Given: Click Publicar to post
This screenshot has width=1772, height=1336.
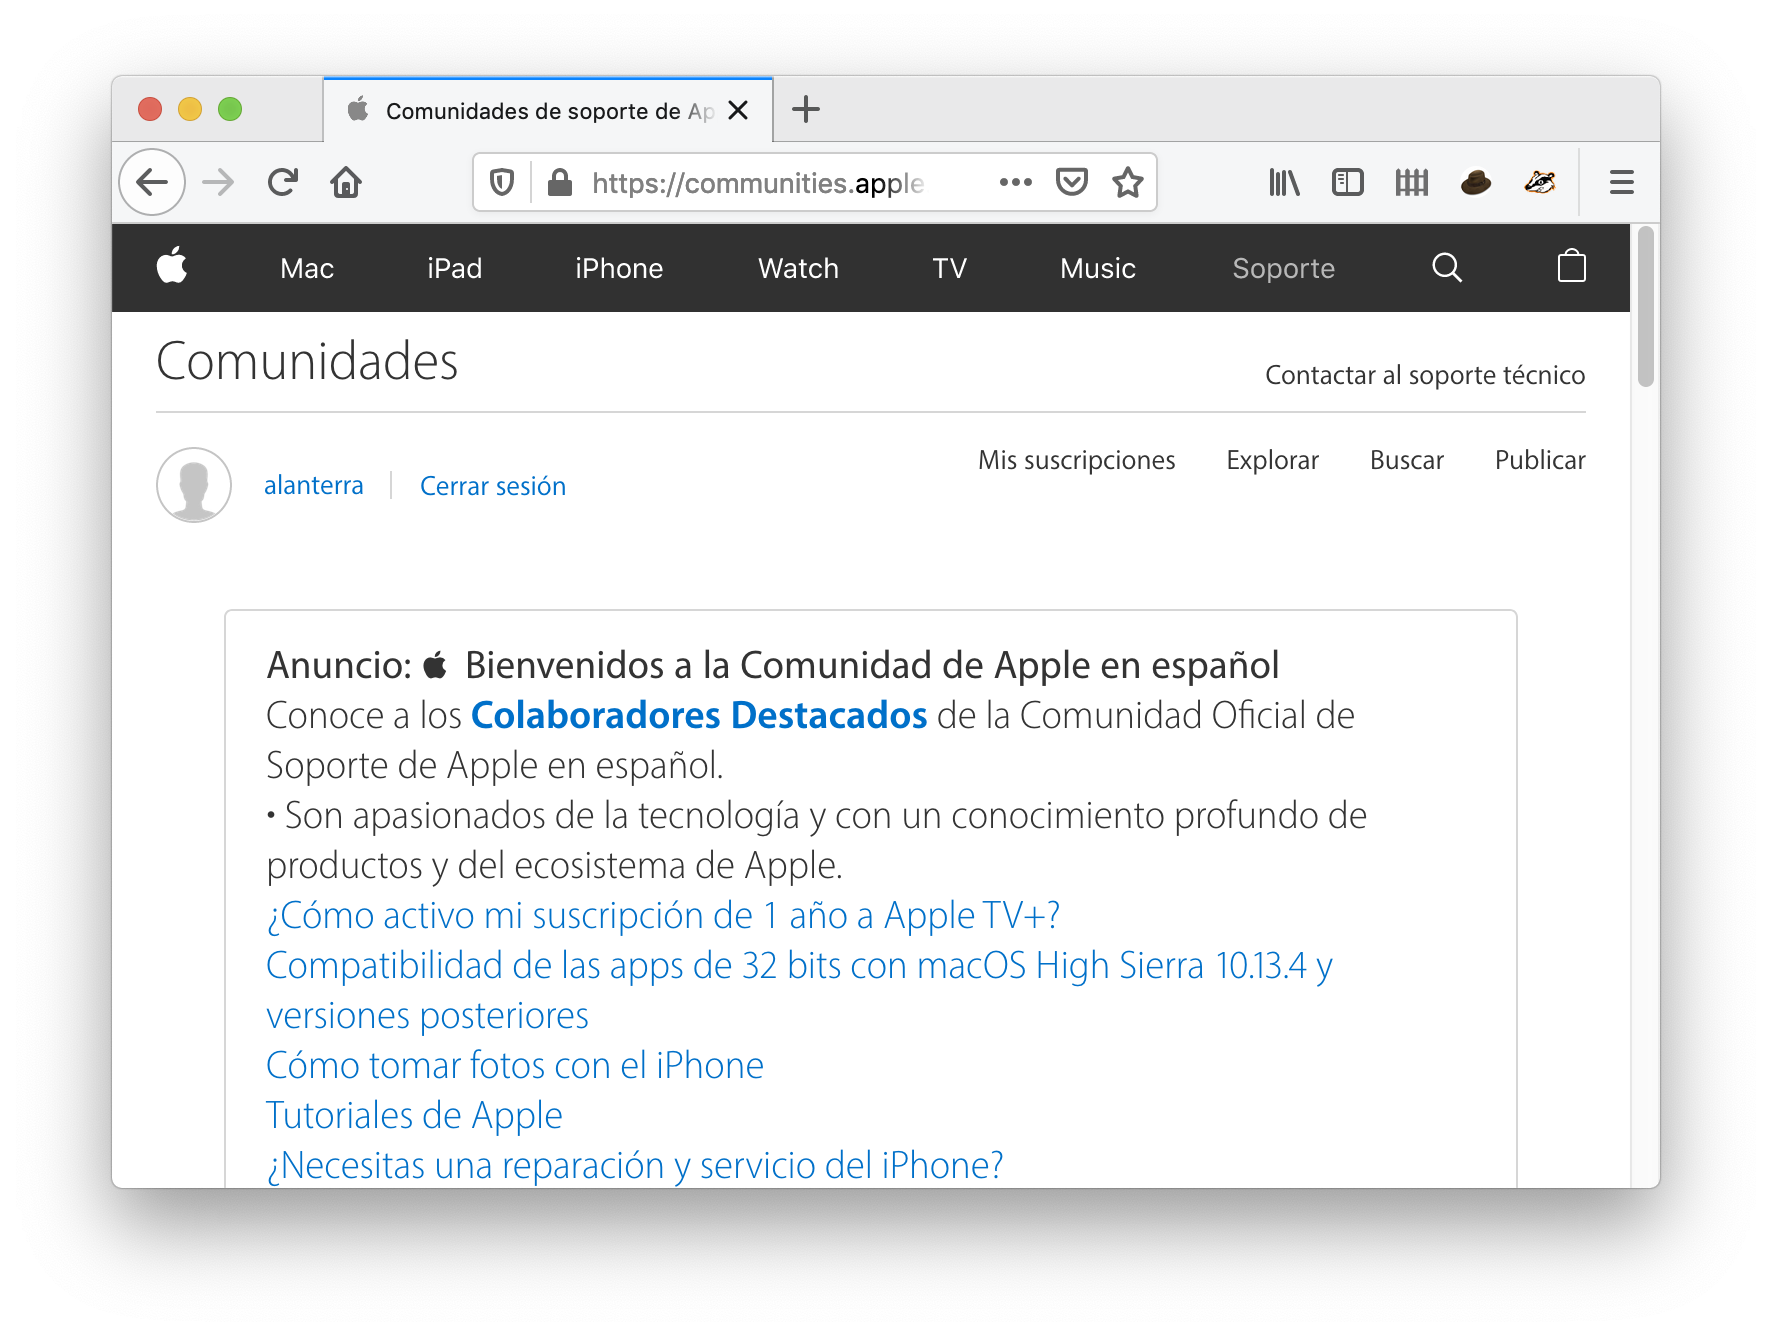Looking at the screenshot, I should [x=1540, y=460].
